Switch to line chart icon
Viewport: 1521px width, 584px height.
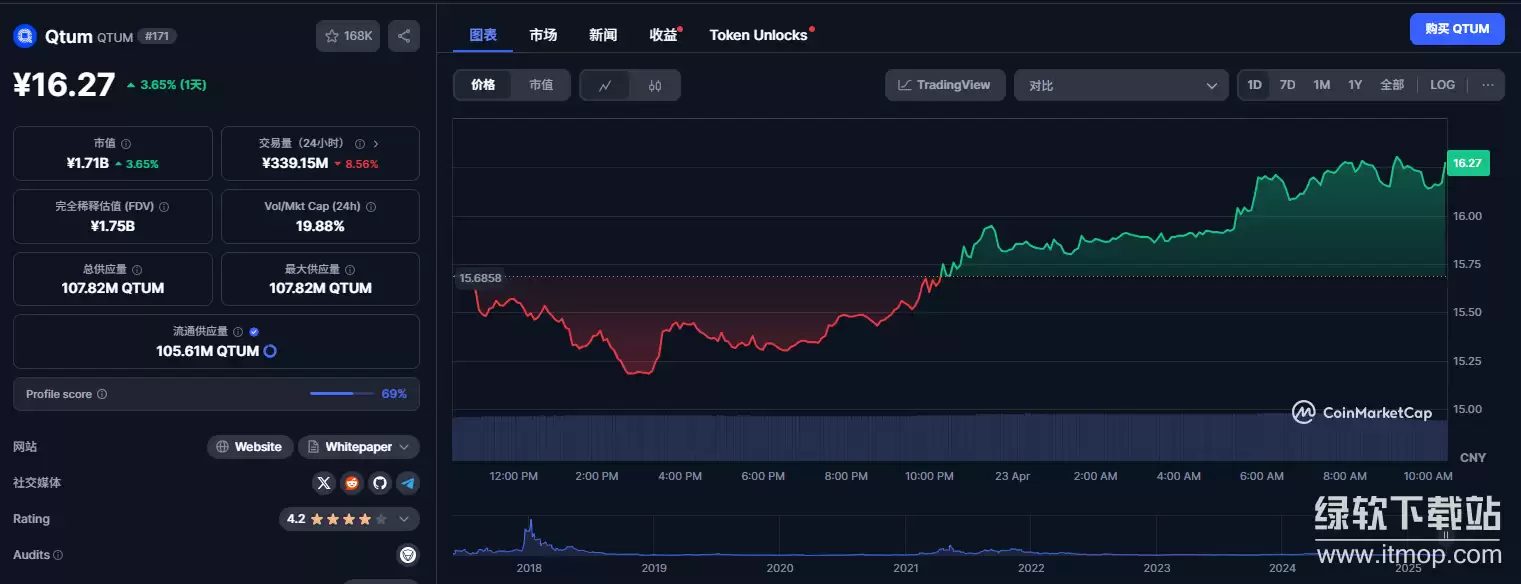click(x=605, y=85)
